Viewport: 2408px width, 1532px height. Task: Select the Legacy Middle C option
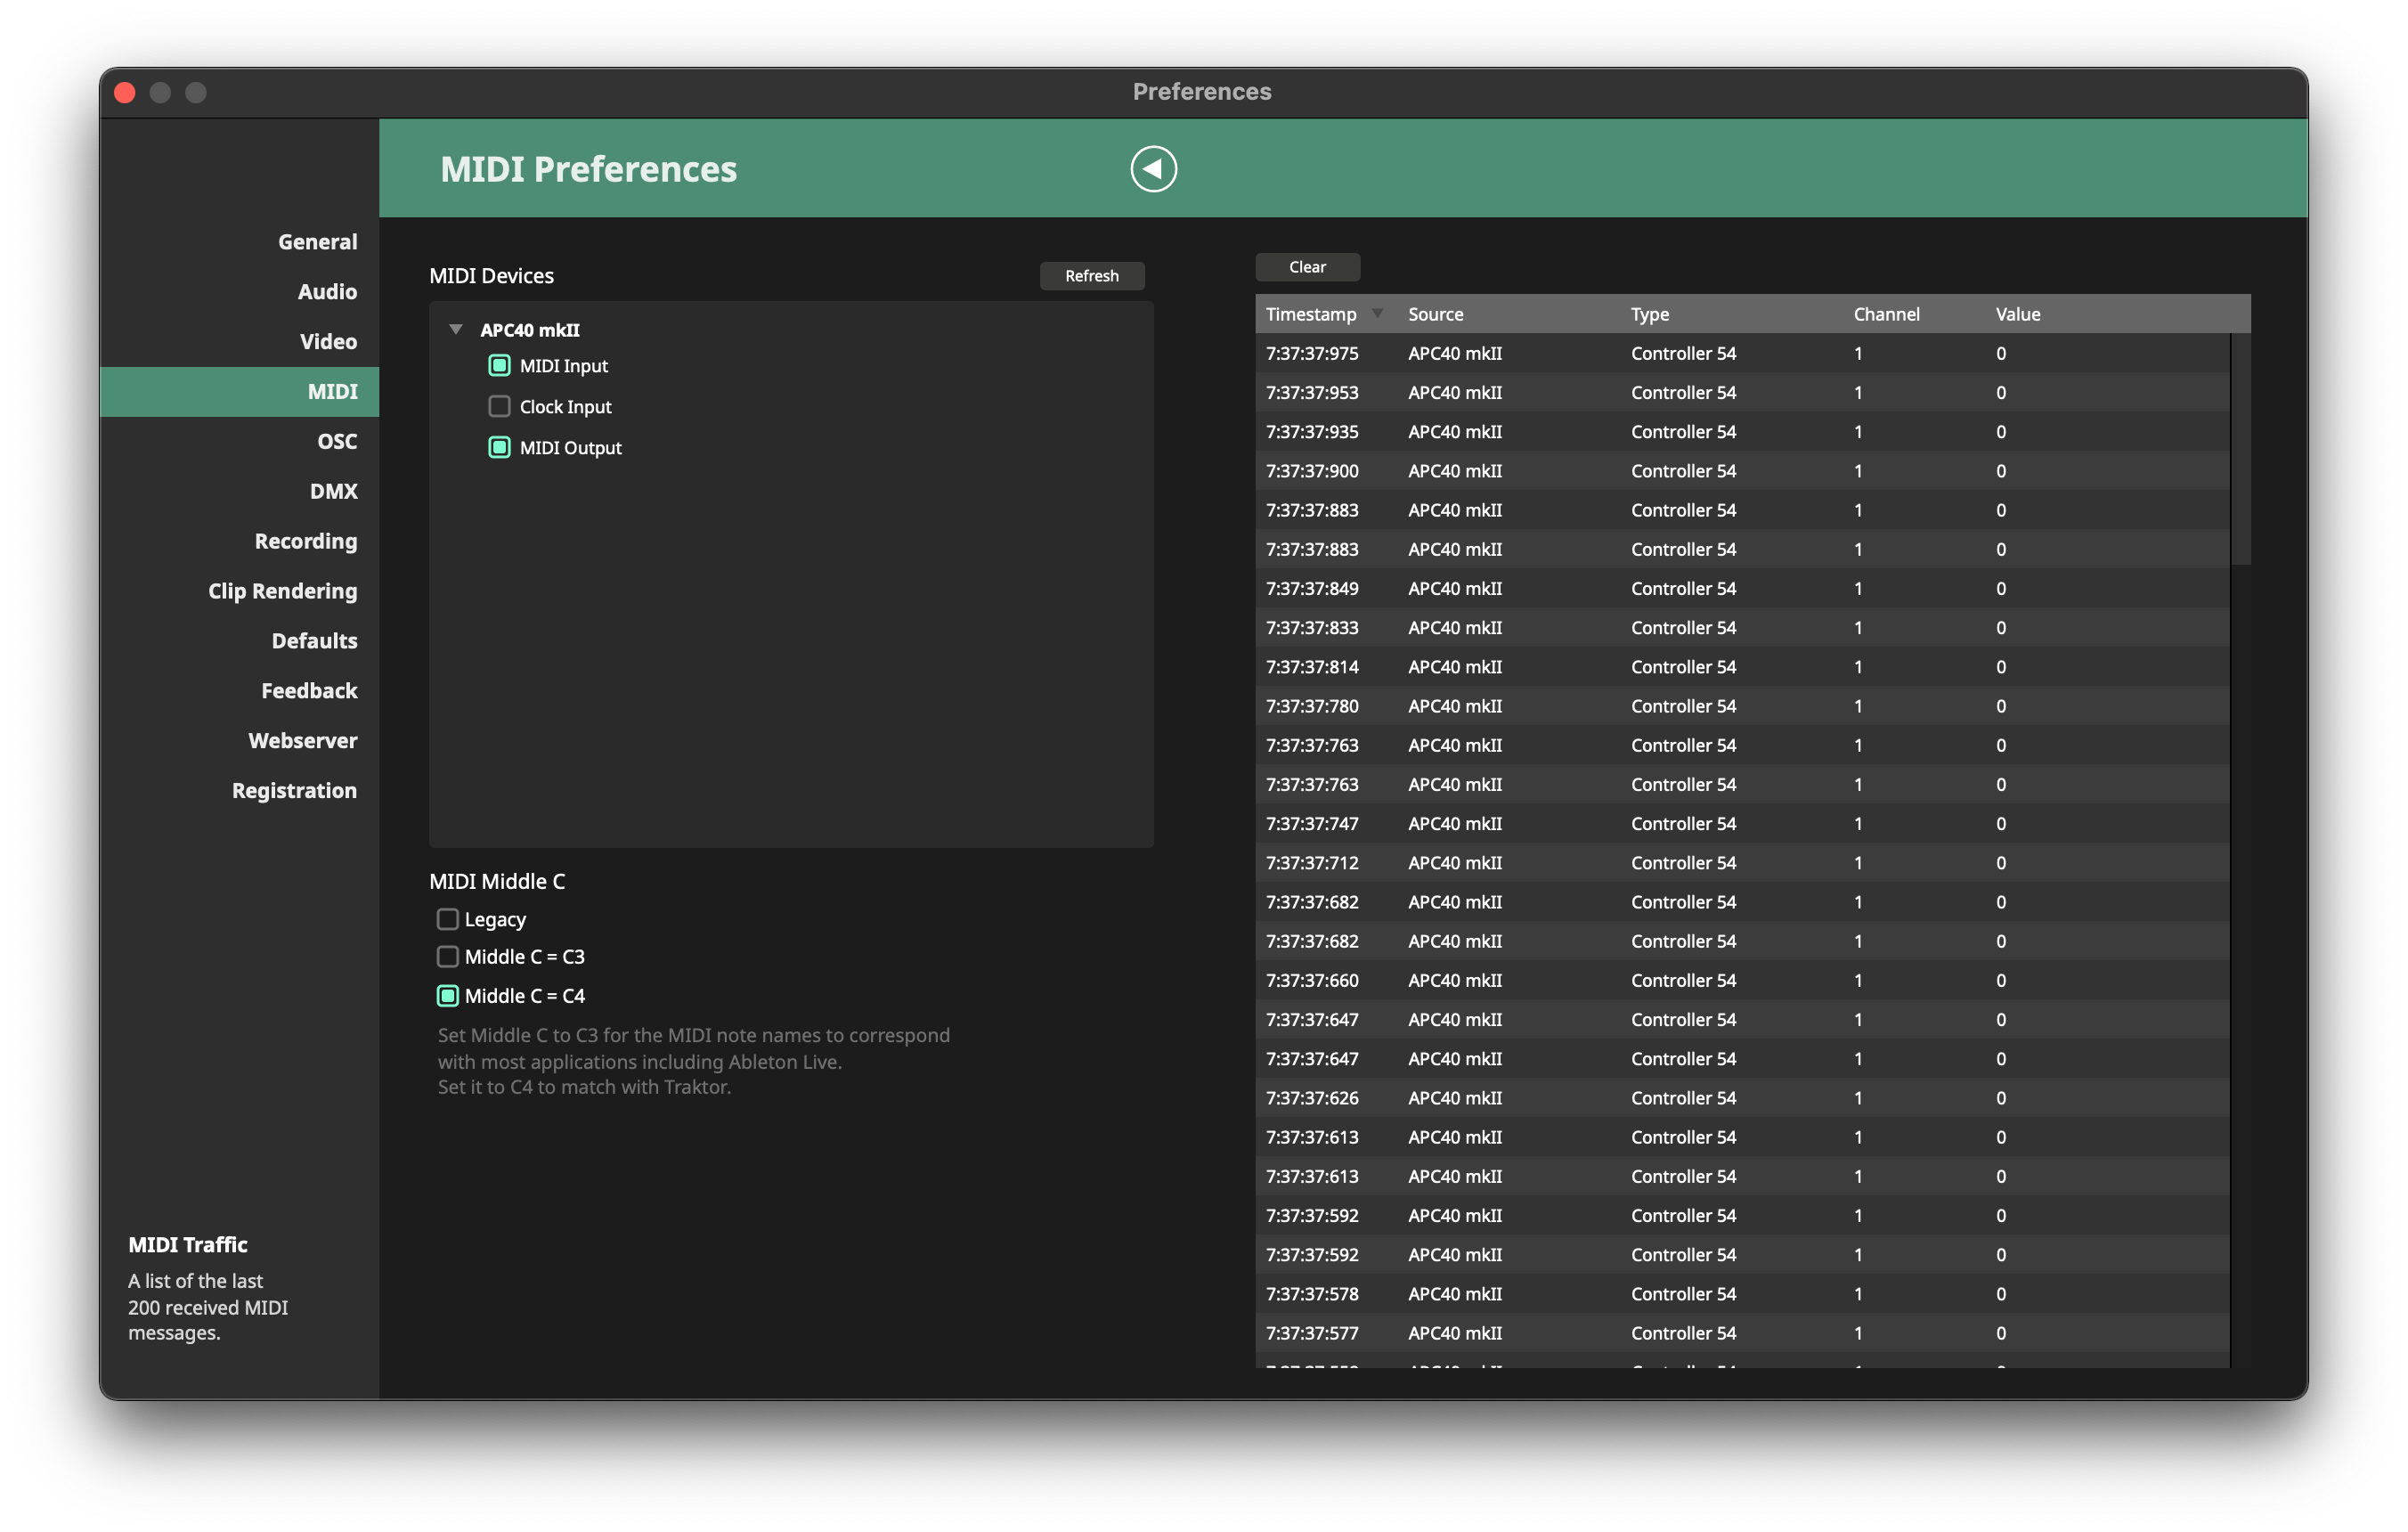click(x=448, y=919)
